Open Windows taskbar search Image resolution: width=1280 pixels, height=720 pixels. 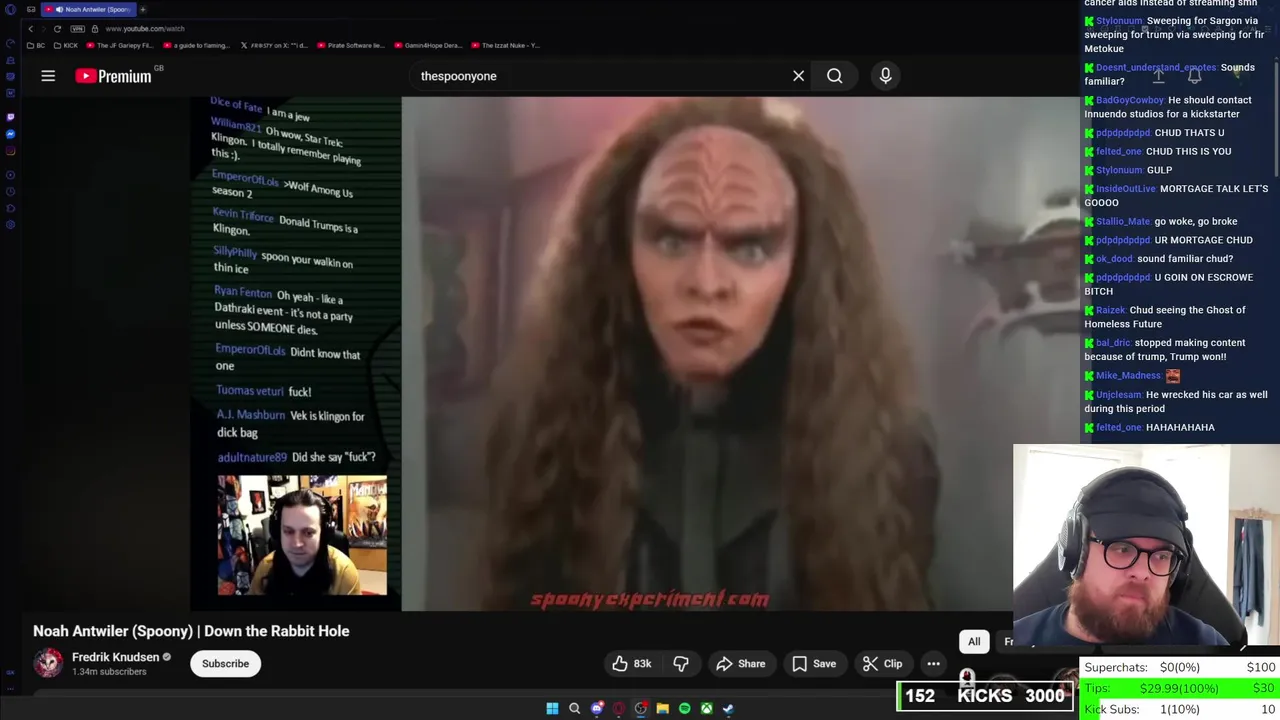pyautogui.click(x=574, y=708)
